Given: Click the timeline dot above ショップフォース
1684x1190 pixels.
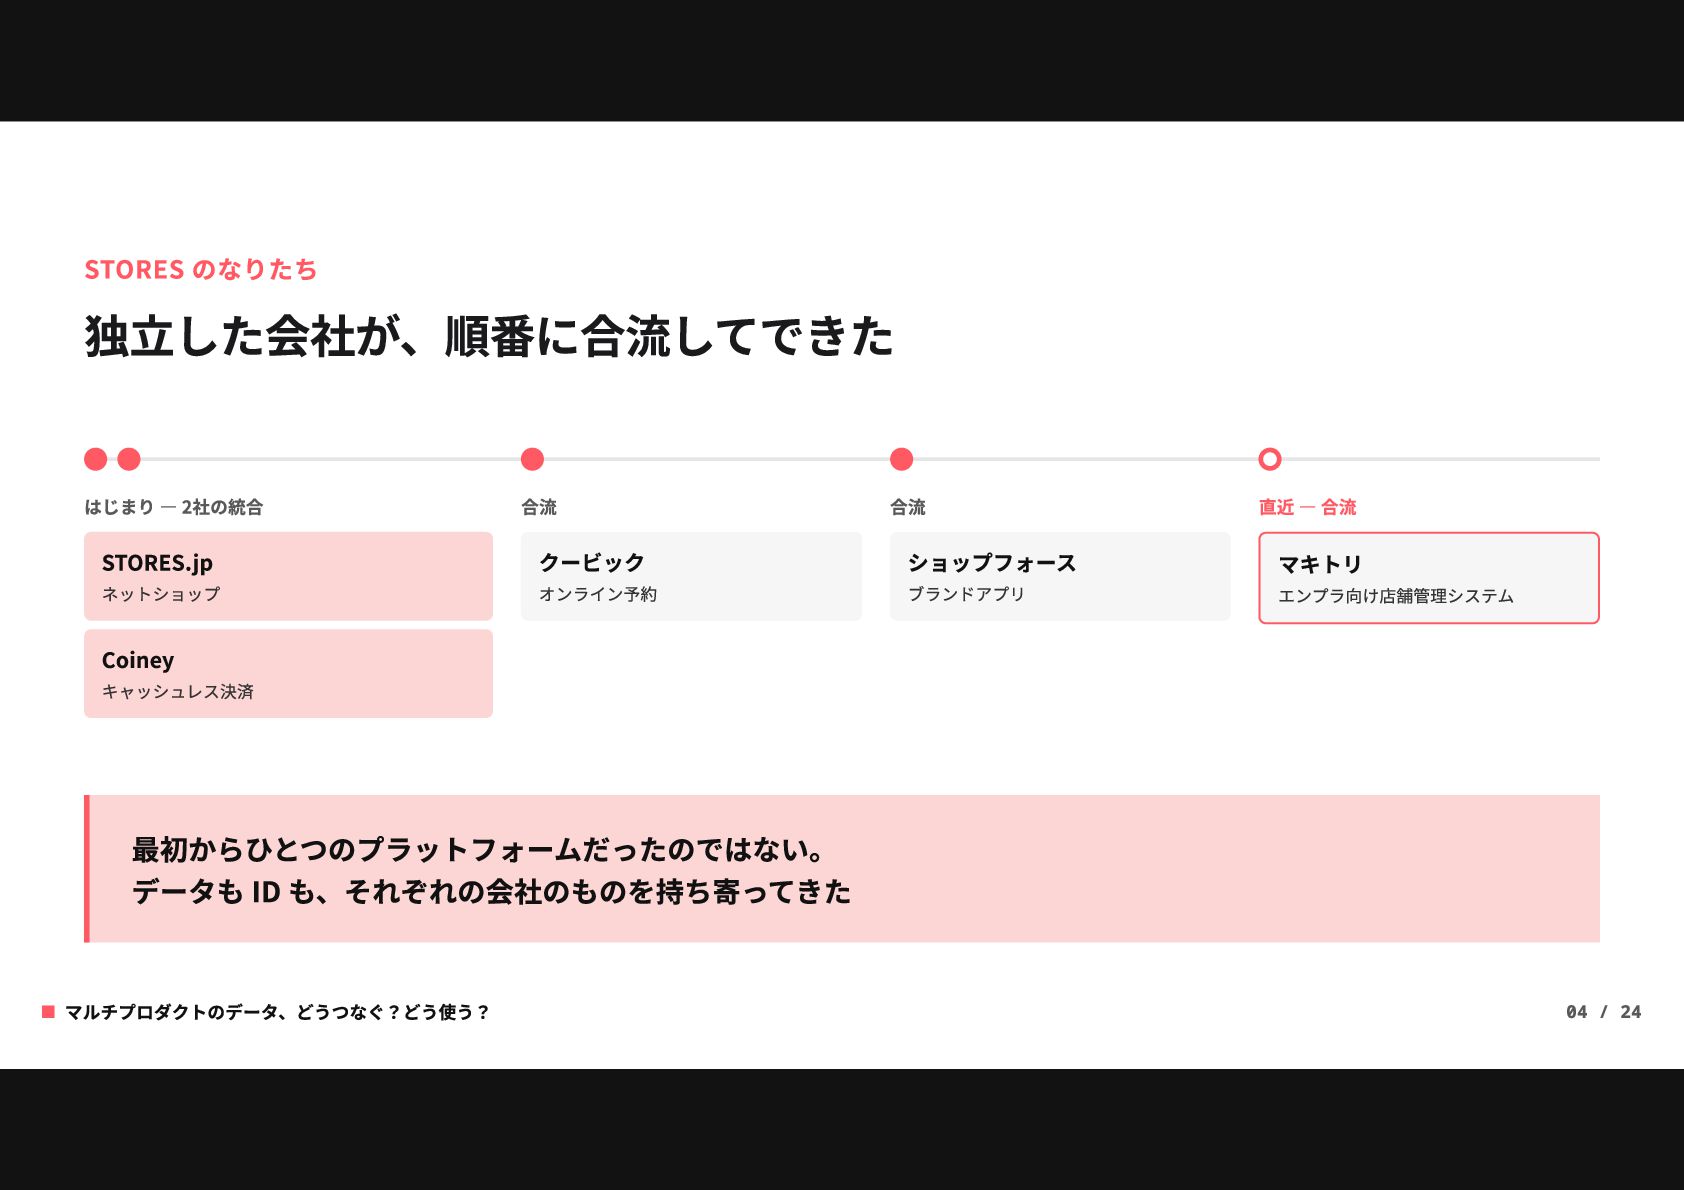Looking at the screenshot, I should 902,459.
